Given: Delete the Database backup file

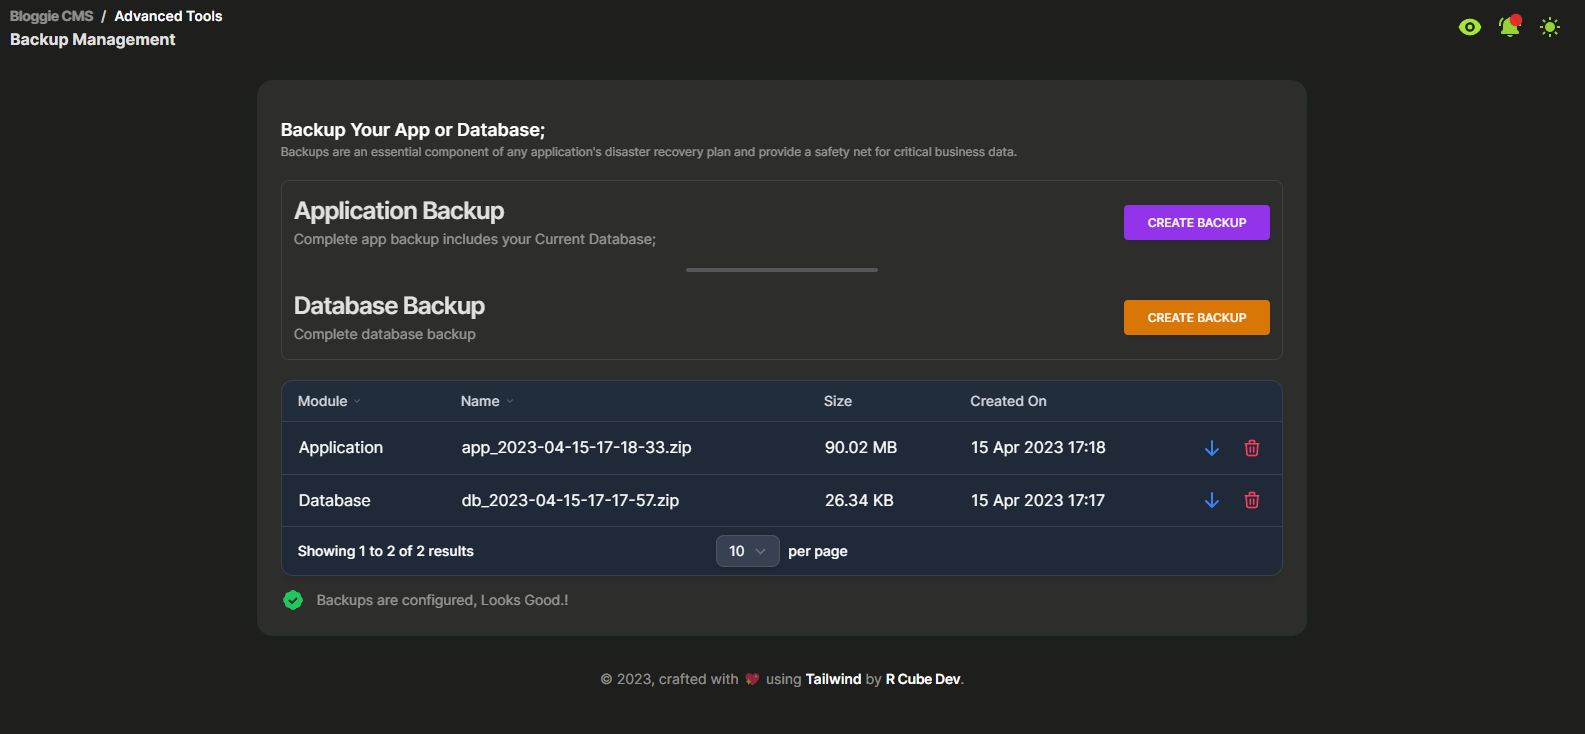Looking at the screenshot, I should [1251, 500].
